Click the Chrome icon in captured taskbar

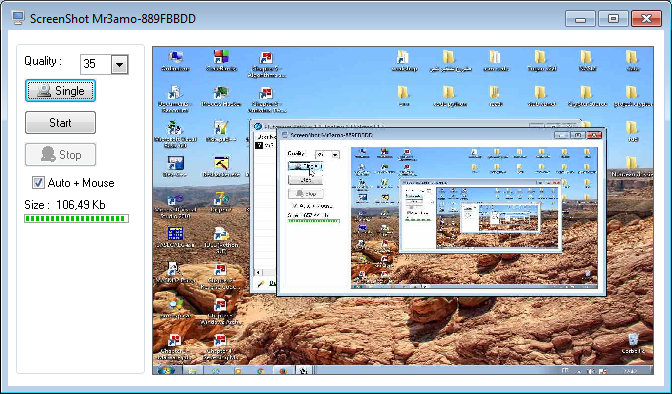pos(261,370)
